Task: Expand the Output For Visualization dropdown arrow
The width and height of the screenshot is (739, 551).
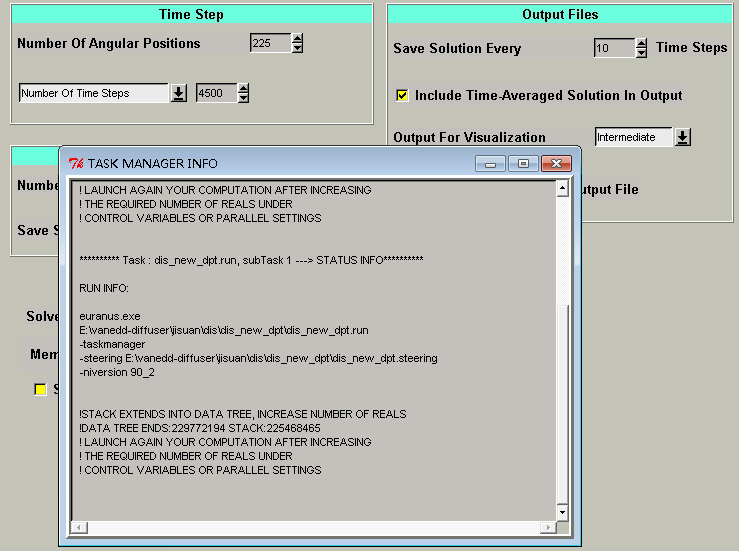Action: coord(683,137)
